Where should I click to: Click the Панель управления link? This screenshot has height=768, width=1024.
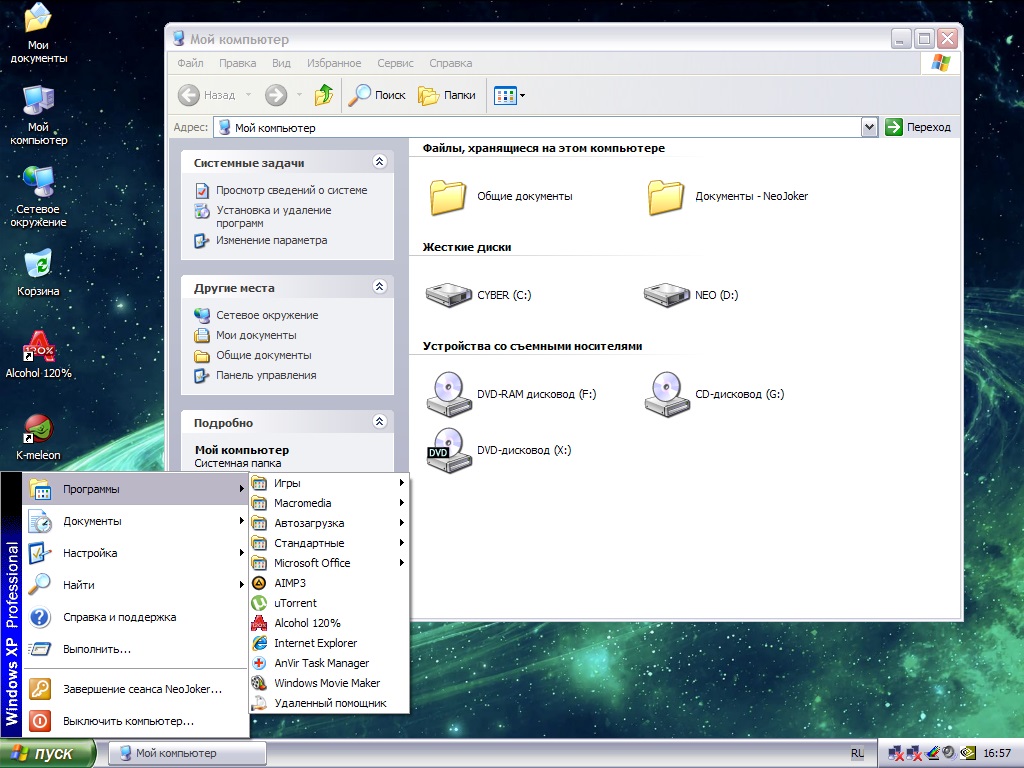point(266,375)
